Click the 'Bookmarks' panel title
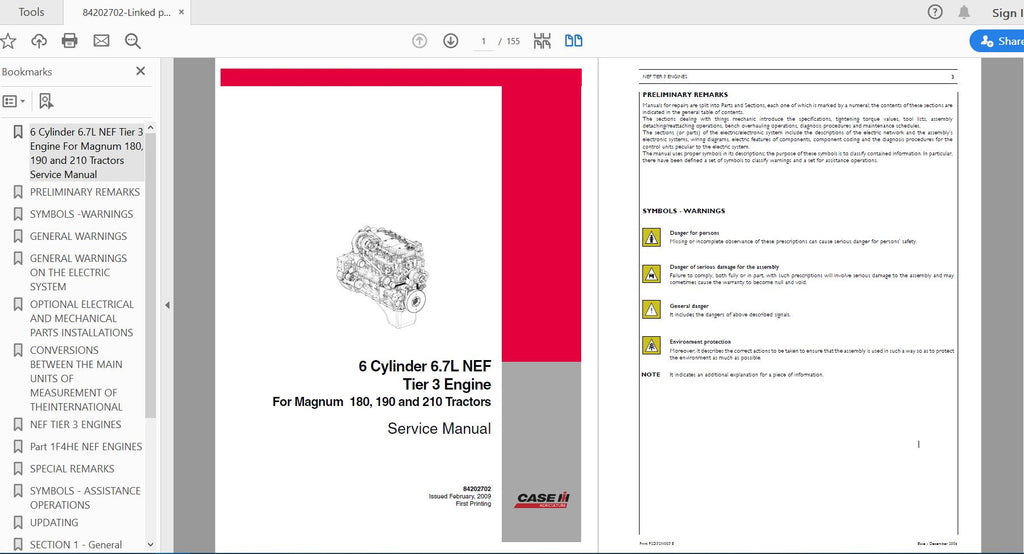Viewport: 1024px width, 554px height. point(27,72)
